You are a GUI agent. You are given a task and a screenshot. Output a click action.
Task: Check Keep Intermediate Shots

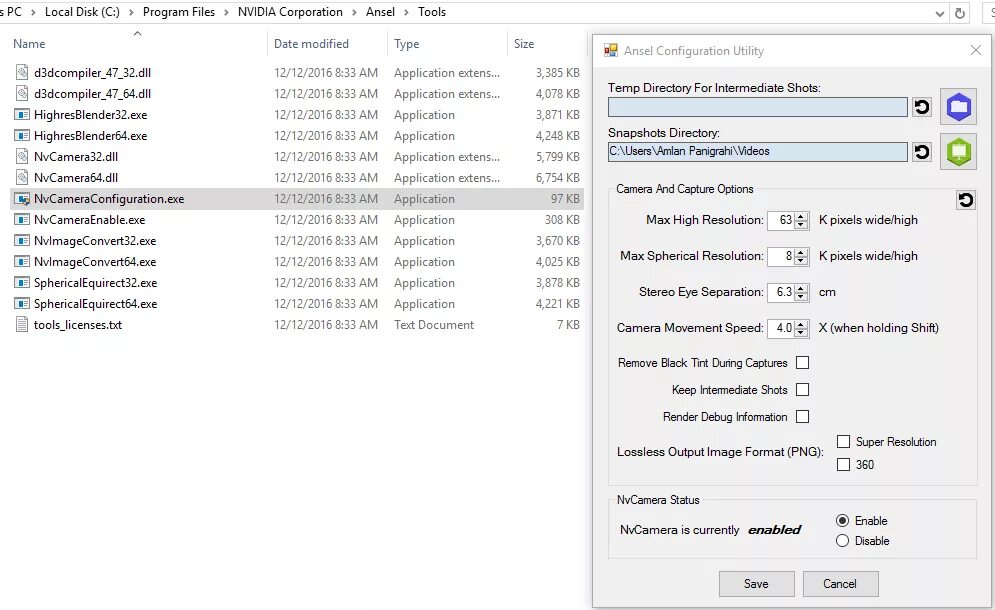[803, 390]
